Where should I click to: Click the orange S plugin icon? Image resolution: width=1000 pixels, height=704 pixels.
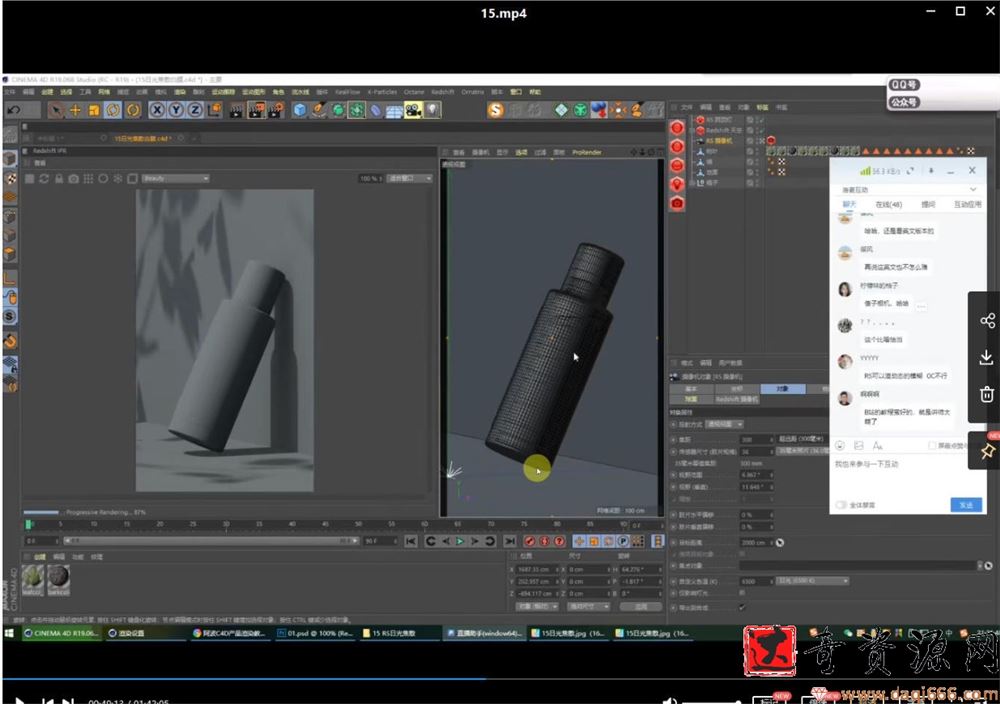pyautogui.click(x=496, y=110)
